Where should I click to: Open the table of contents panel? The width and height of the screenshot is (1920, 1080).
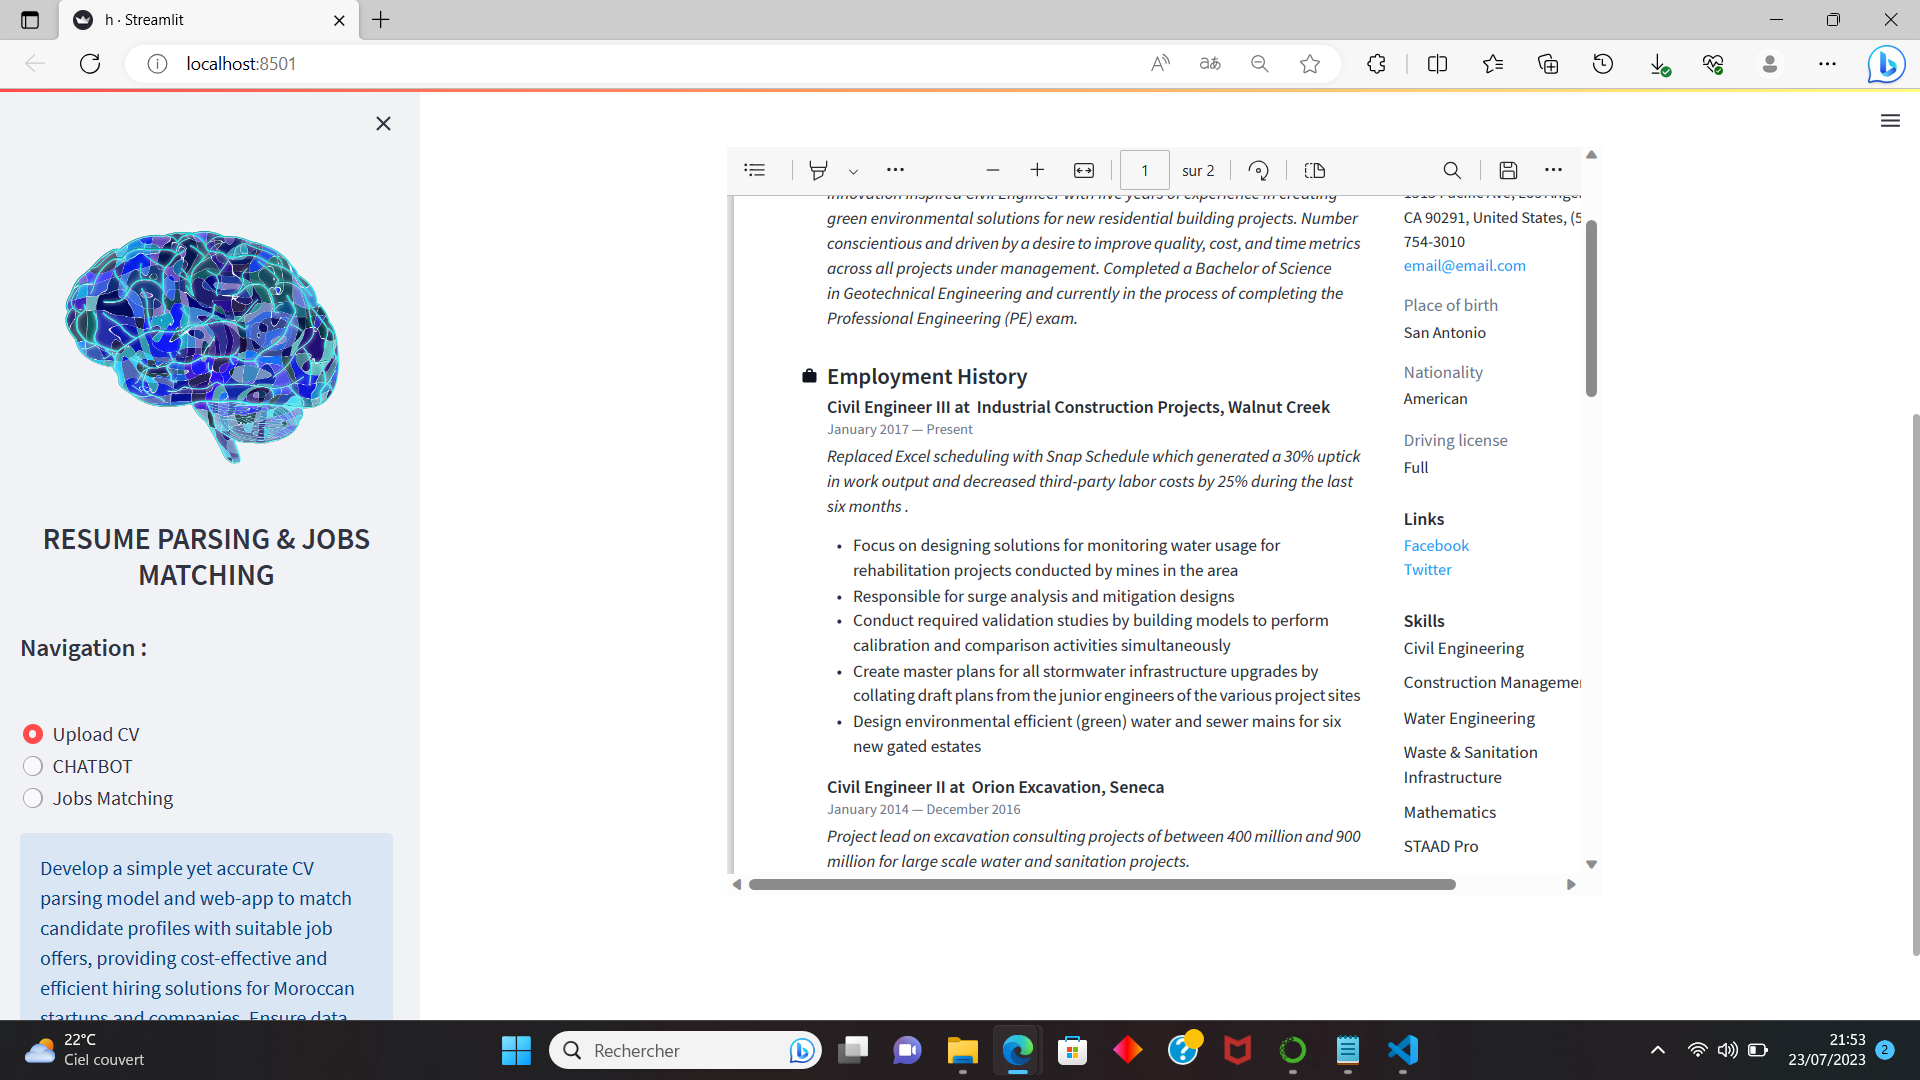[755, 170]
